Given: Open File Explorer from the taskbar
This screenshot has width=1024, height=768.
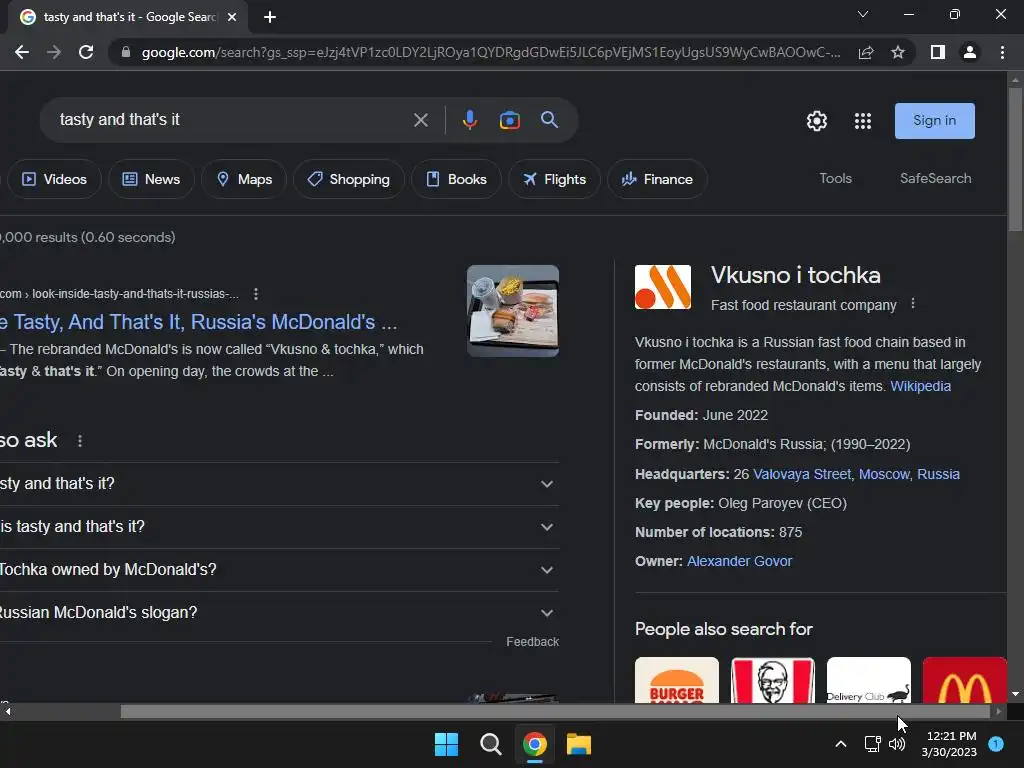Looking at the screenshot, I should (x=579, y=744).
